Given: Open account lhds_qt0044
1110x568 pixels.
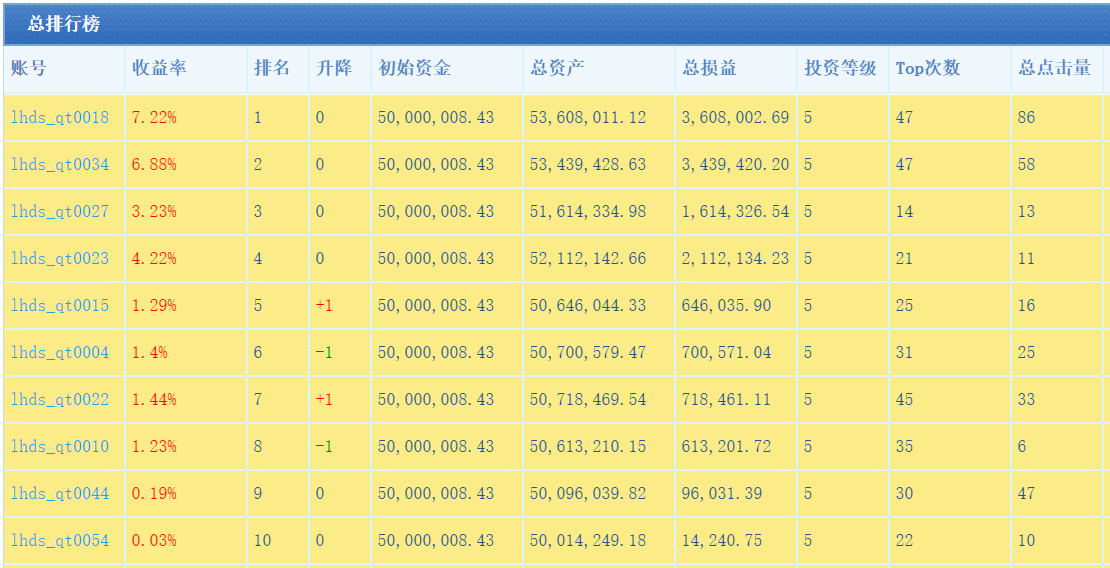Looking at the screenshot, I should tap(60, 494).
